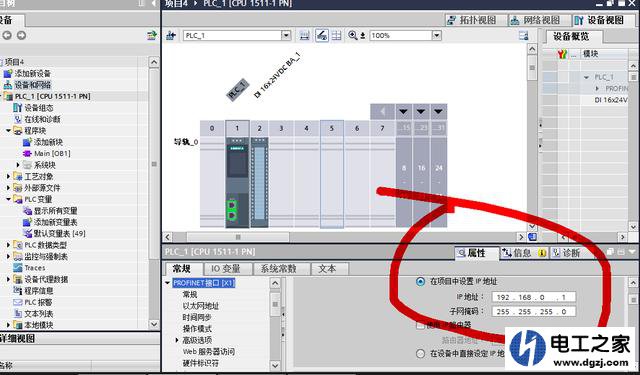
Task: Open Traces item in project tree
Action: (35, 268)
